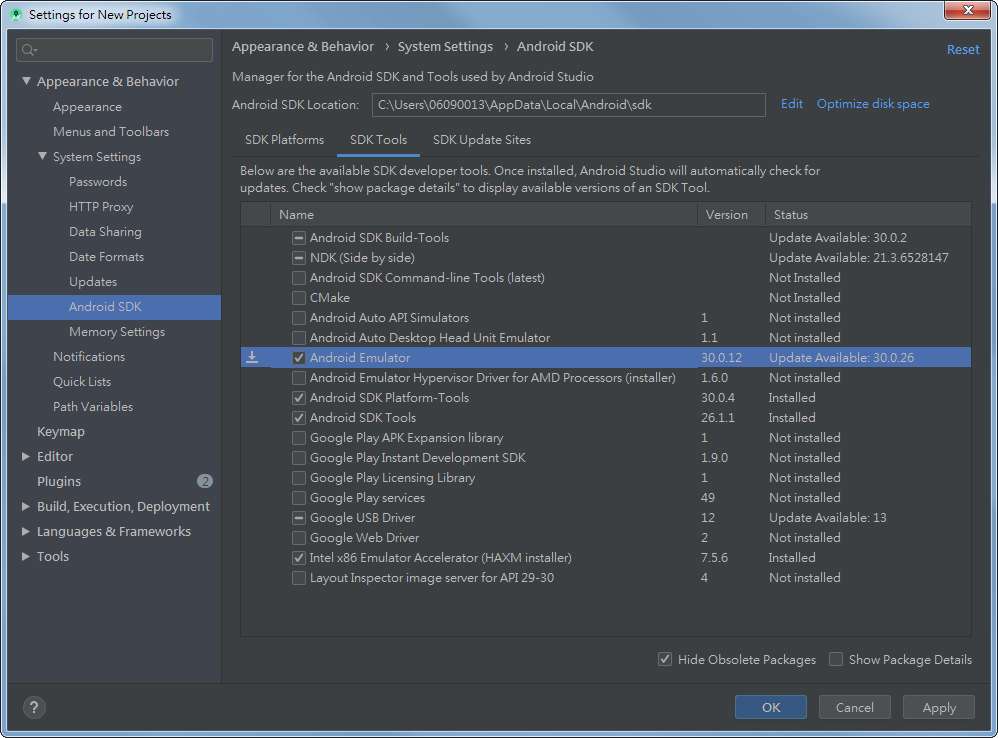Click the OK button
Viewport: 998px width, 738px height.
771,707
